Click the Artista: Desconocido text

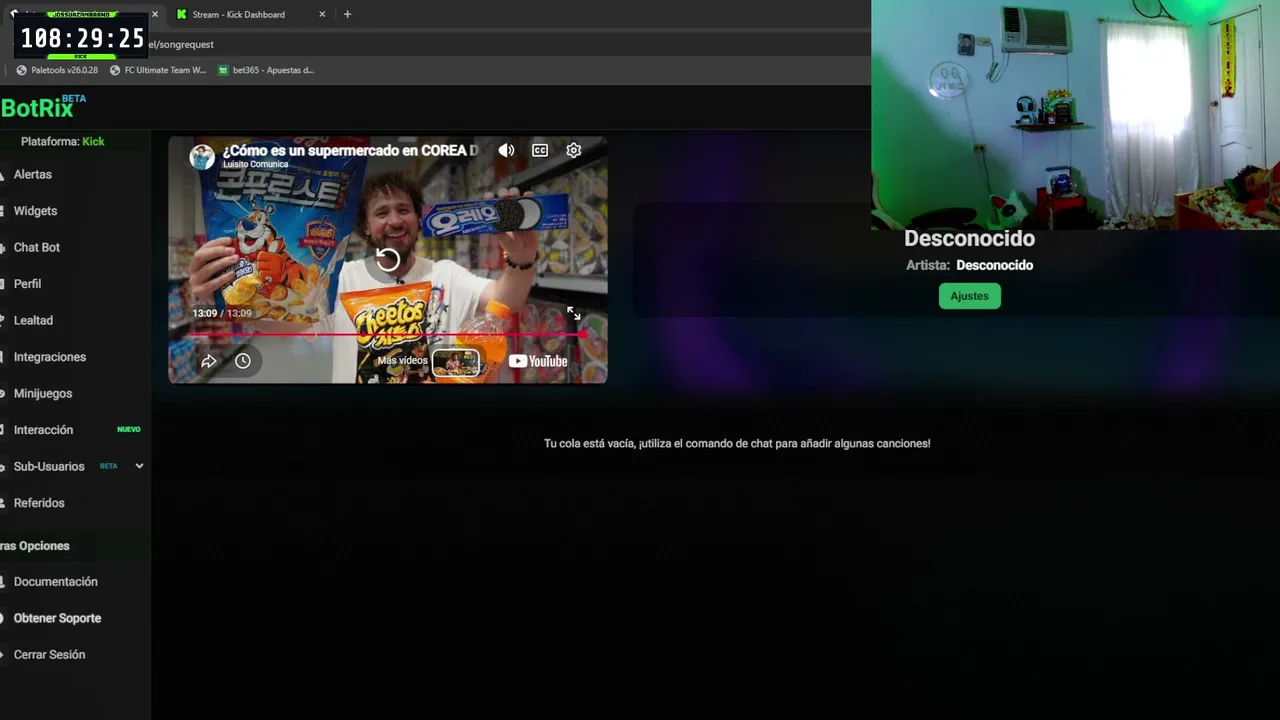click(969, 265)
